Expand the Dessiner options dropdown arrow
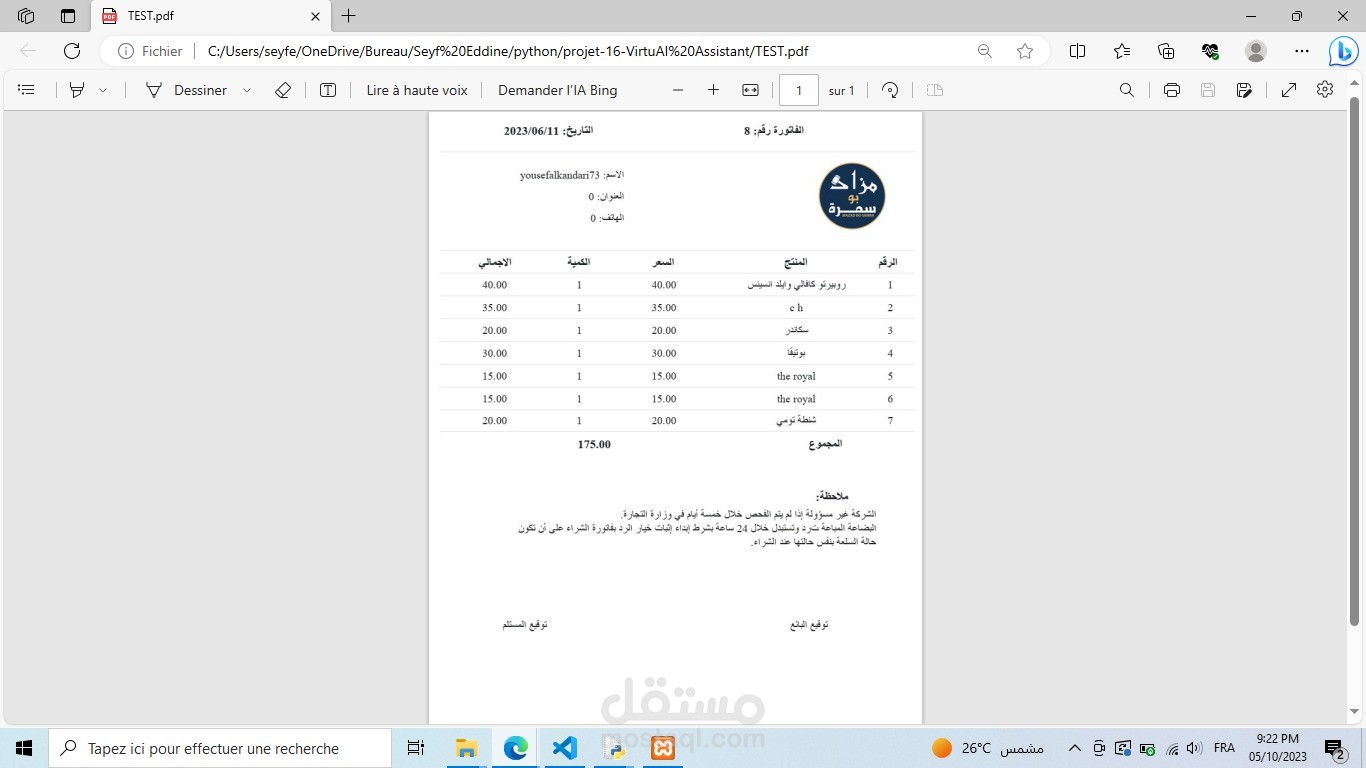Screen dimensions: 1366x768 click(247, 90)
